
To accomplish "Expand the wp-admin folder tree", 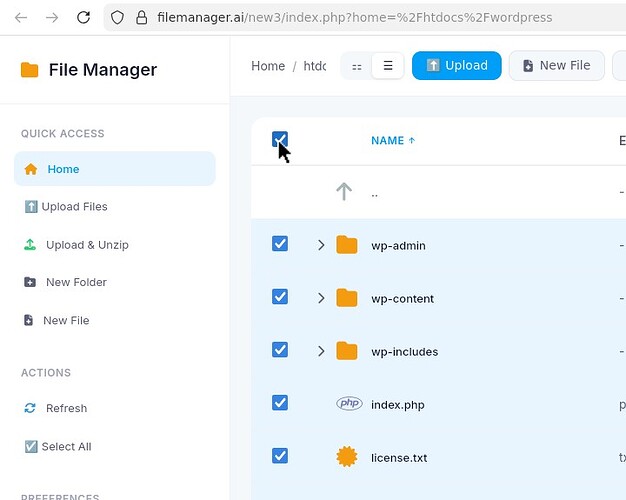I will (321, 245).
